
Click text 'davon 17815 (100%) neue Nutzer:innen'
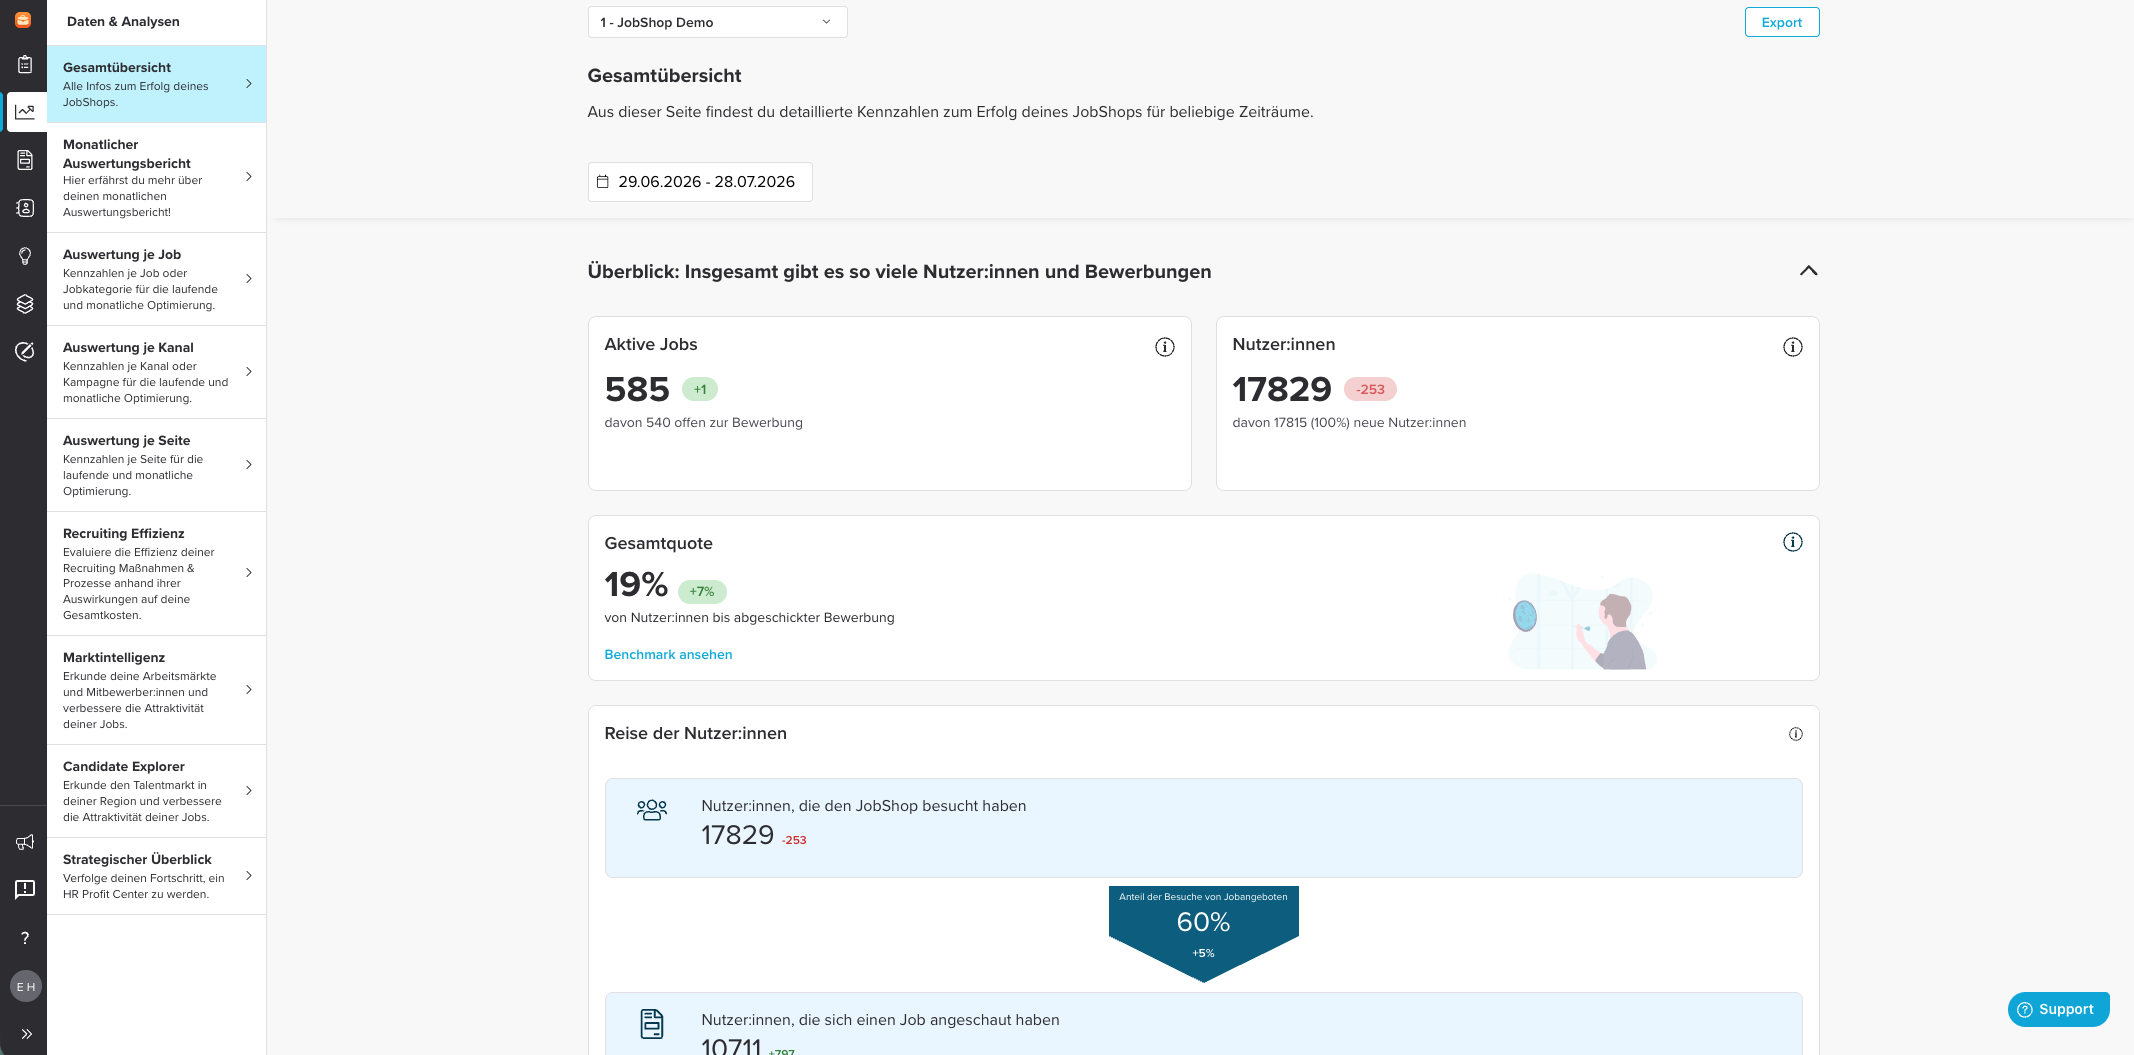(1349, 423)
